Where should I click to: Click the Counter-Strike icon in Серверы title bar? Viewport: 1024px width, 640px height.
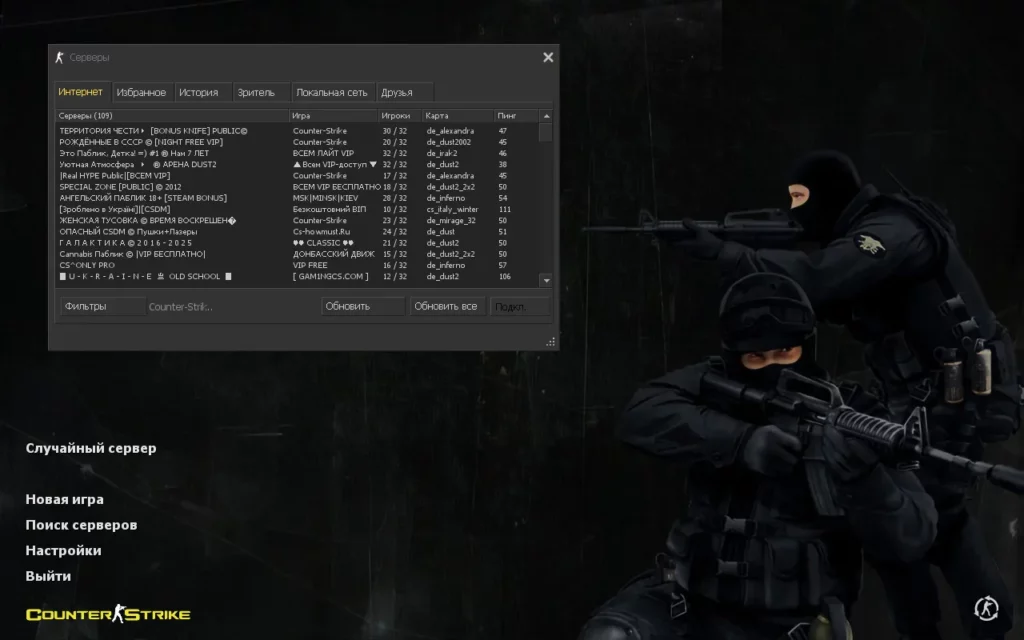coord(60,58)
